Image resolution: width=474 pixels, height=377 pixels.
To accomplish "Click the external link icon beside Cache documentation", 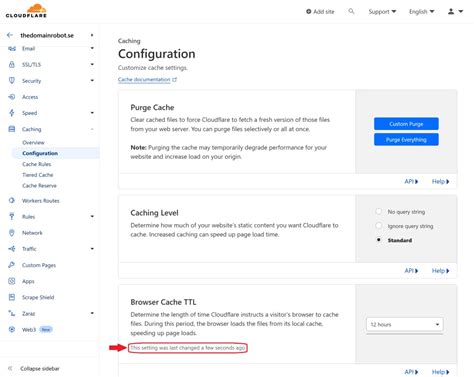I will pos(174,79).
